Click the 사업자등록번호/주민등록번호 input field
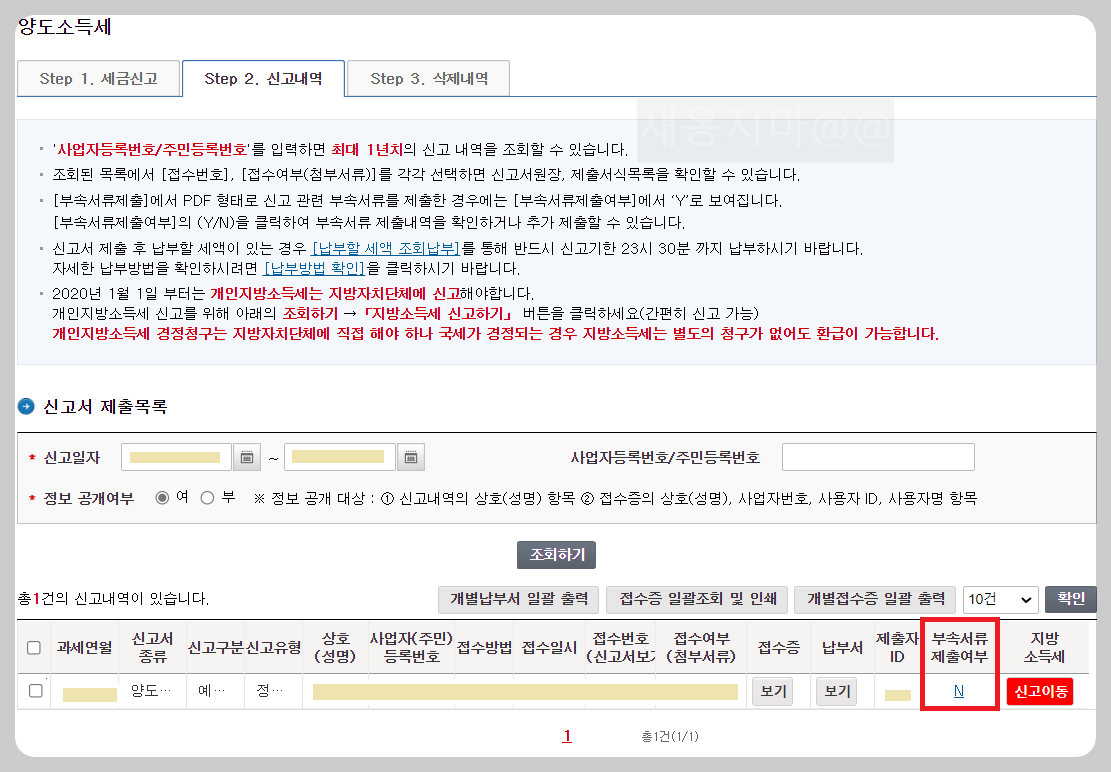Viewport: 1111px width, 772px height. (x=877, y=457)
